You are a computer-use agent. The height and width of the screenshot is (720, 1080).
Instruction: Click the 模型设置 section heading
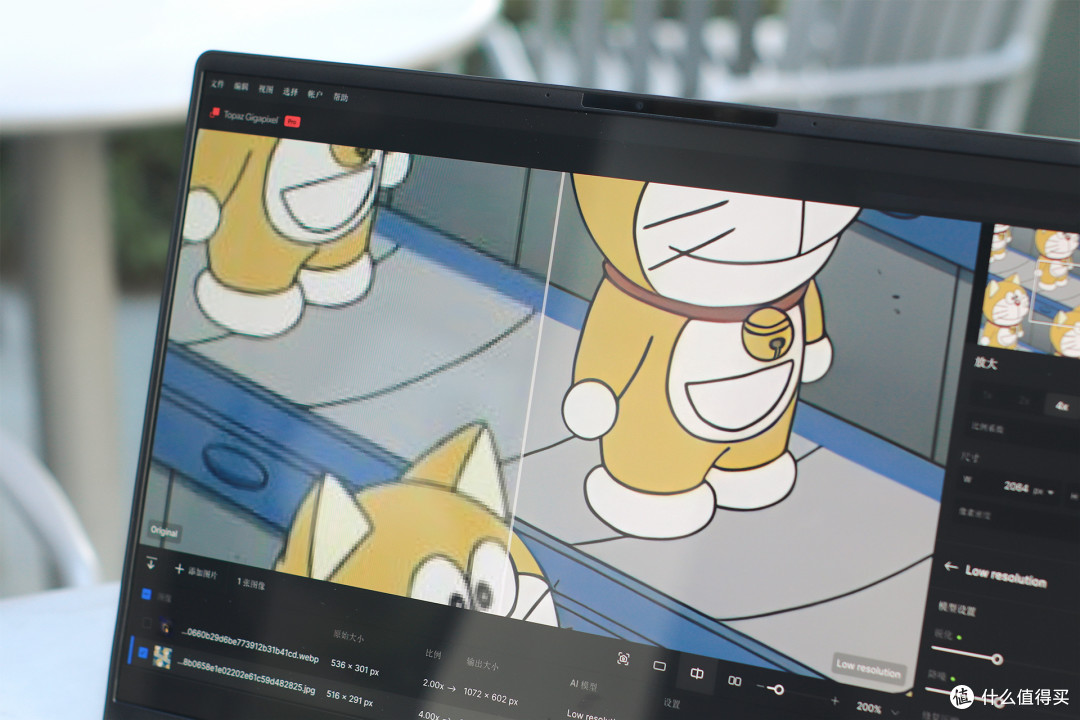click(957, 608)
